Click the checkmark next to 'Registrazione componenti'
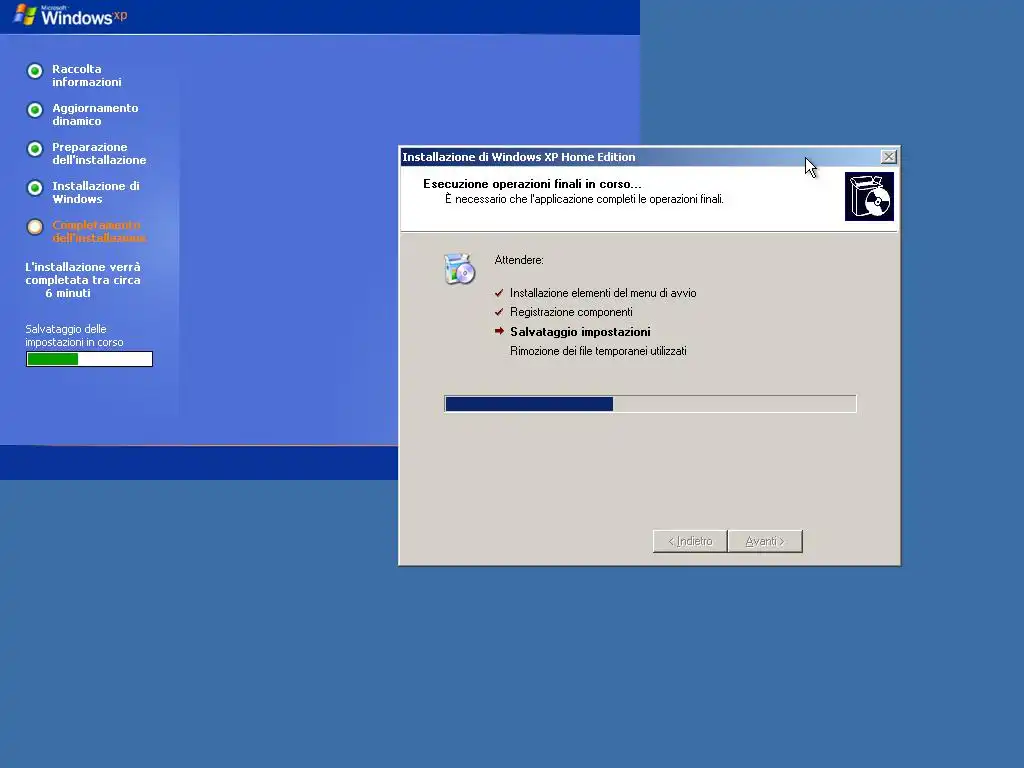1024x768 pixels. click(499, 312)
